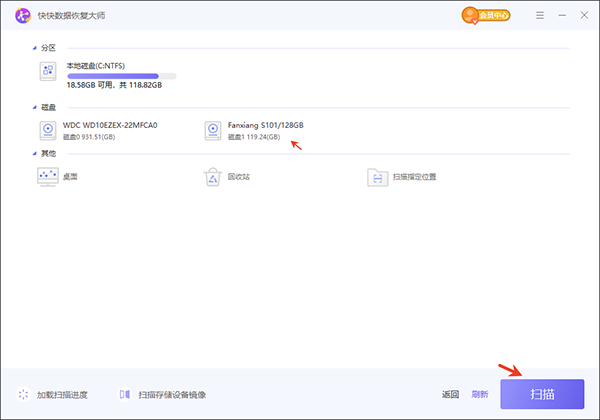Screen dimensions: 600x420
Task: Open the hamburger menu in title bar
Action: (540, 15)
